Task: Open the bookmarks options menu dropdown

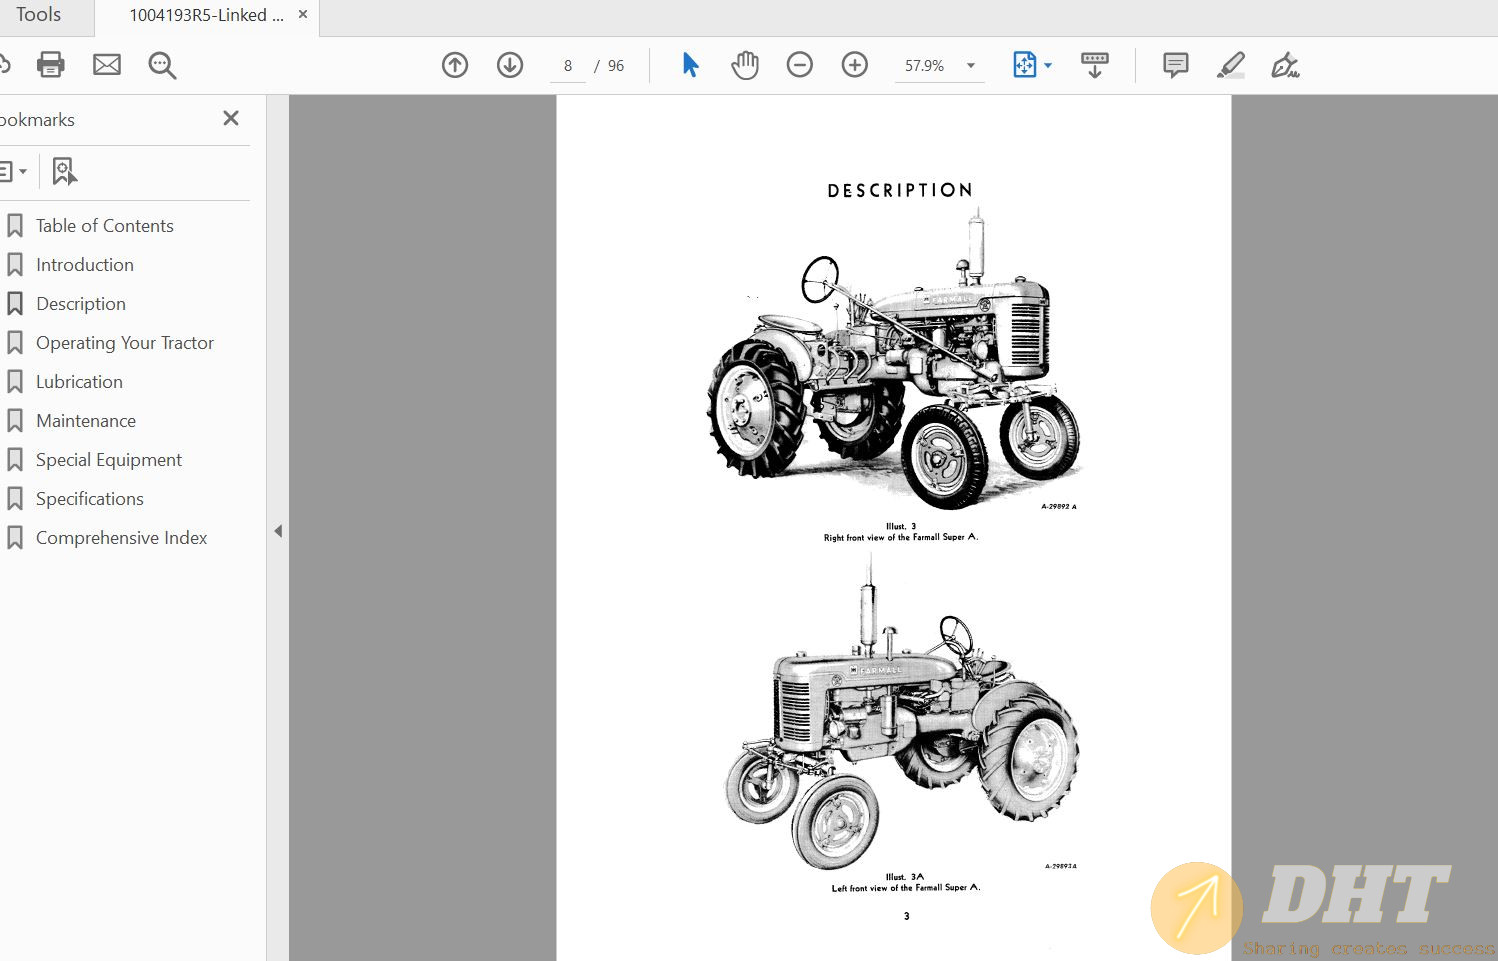Action: (13, 171)
